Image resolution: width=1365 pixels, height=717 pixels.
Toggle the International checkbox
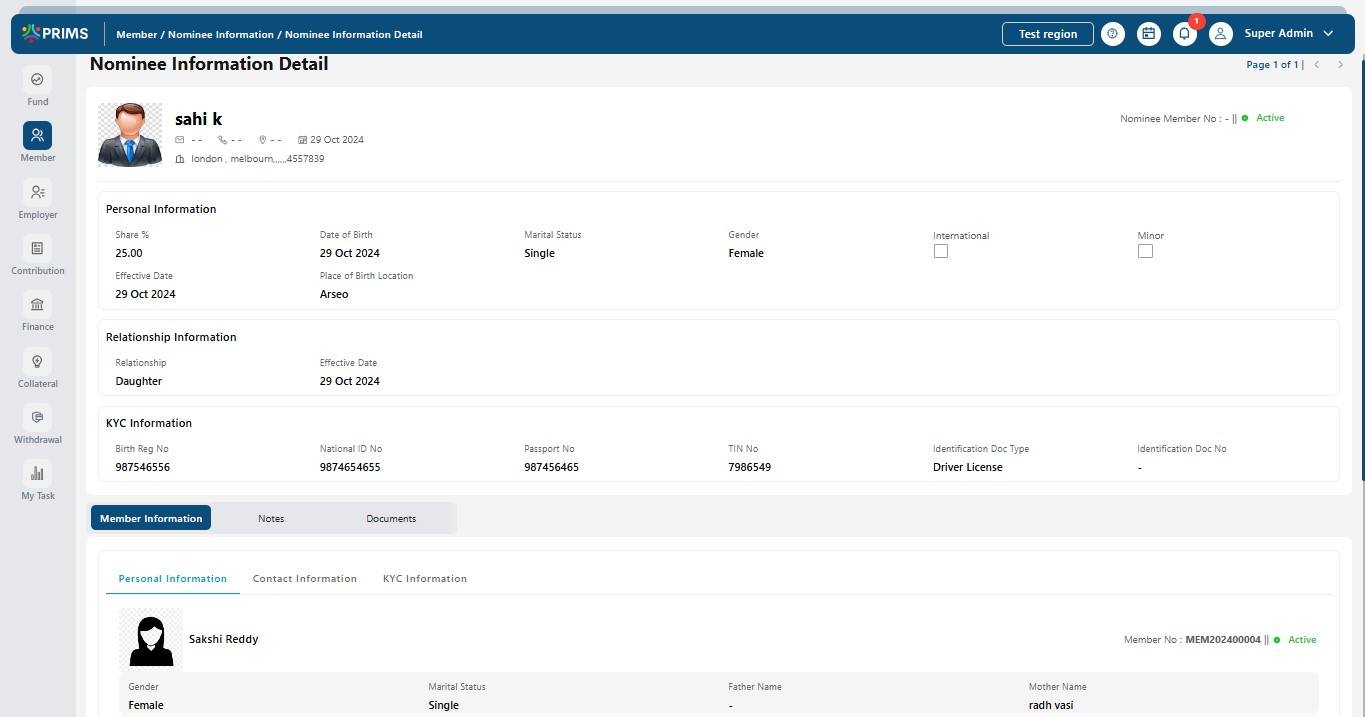pyautogui.click(x=940, y=252)
